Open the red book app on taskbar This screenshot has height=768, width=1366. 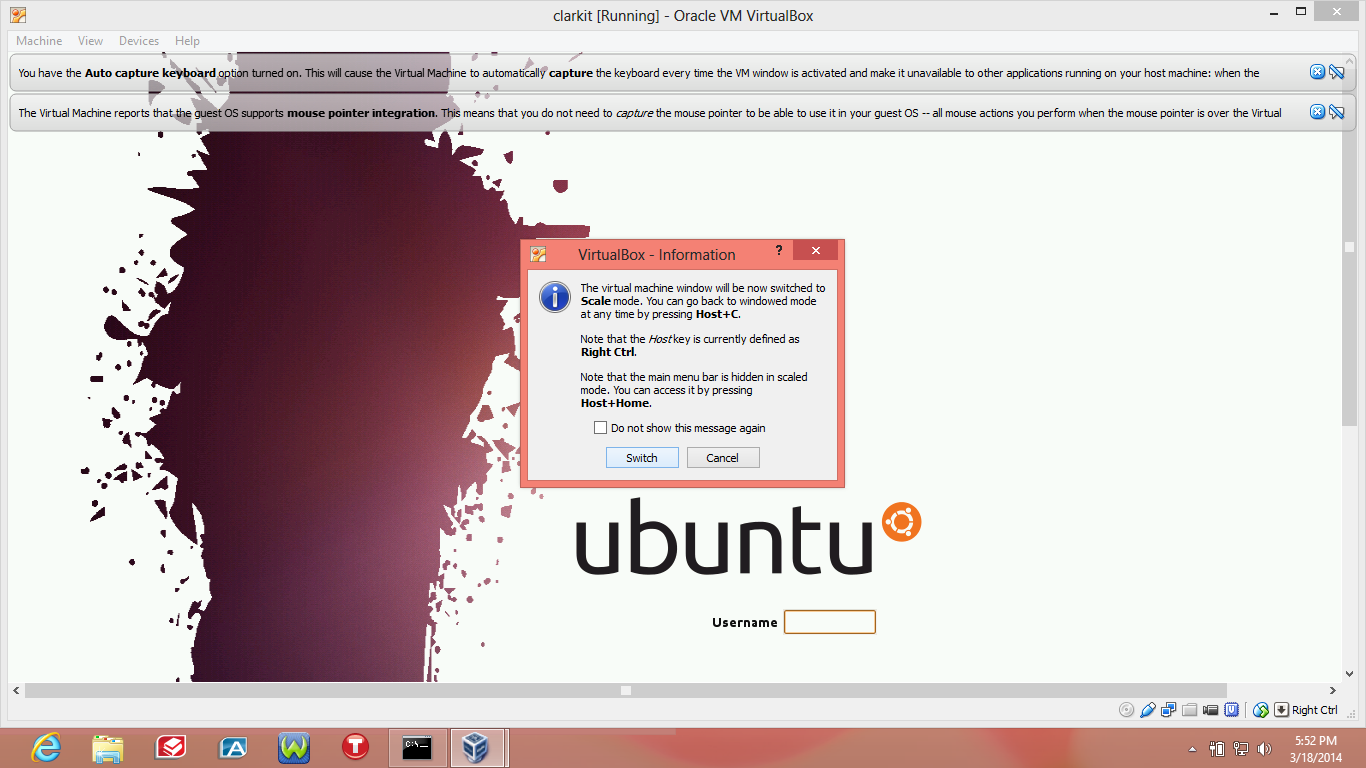coord(170,747)
